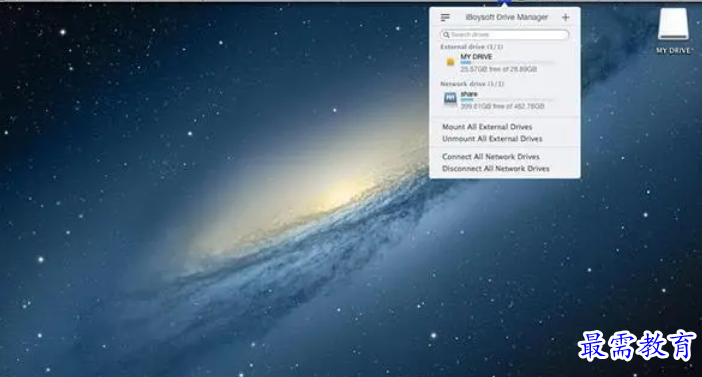This screenshot has height=377, width=702.
Task: Click the share drive name in list
Action: click(469, 94)
